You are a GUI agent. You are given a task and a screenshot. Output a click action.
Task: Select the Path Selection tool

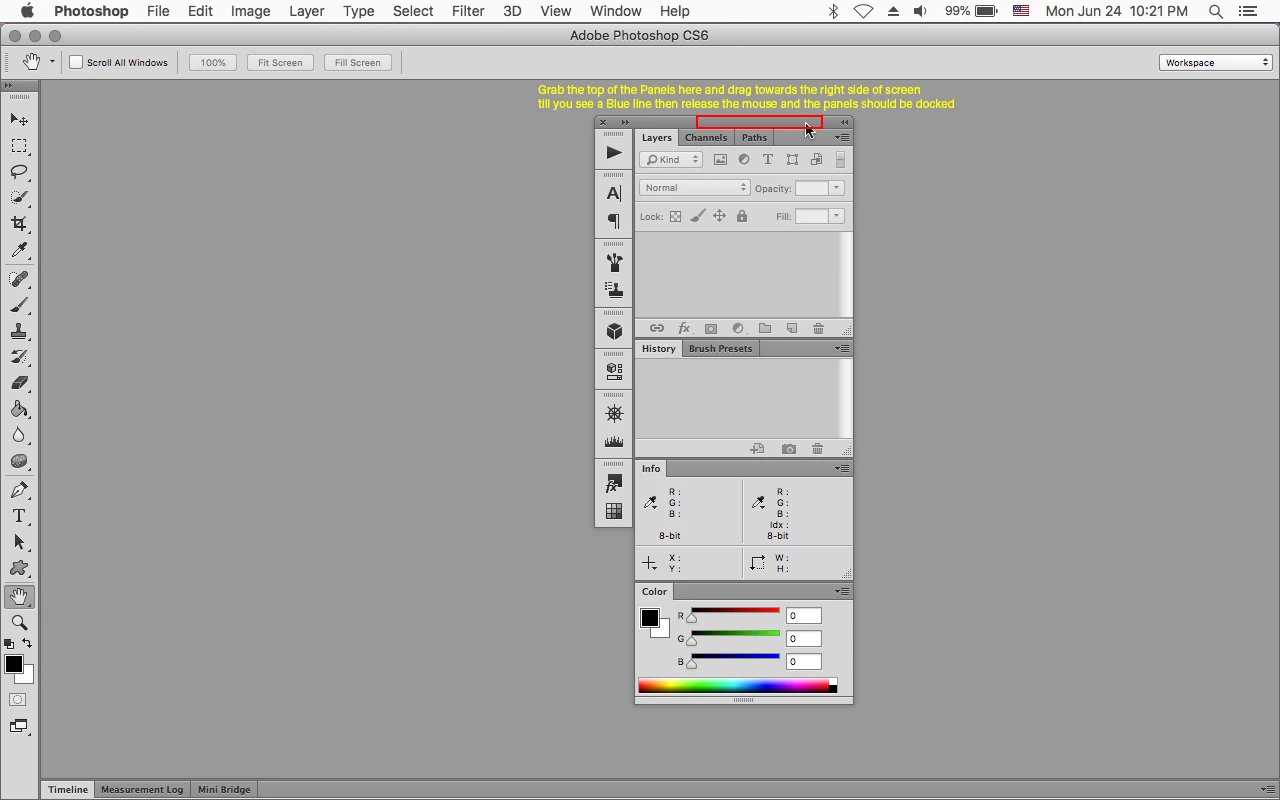[19, 542]
